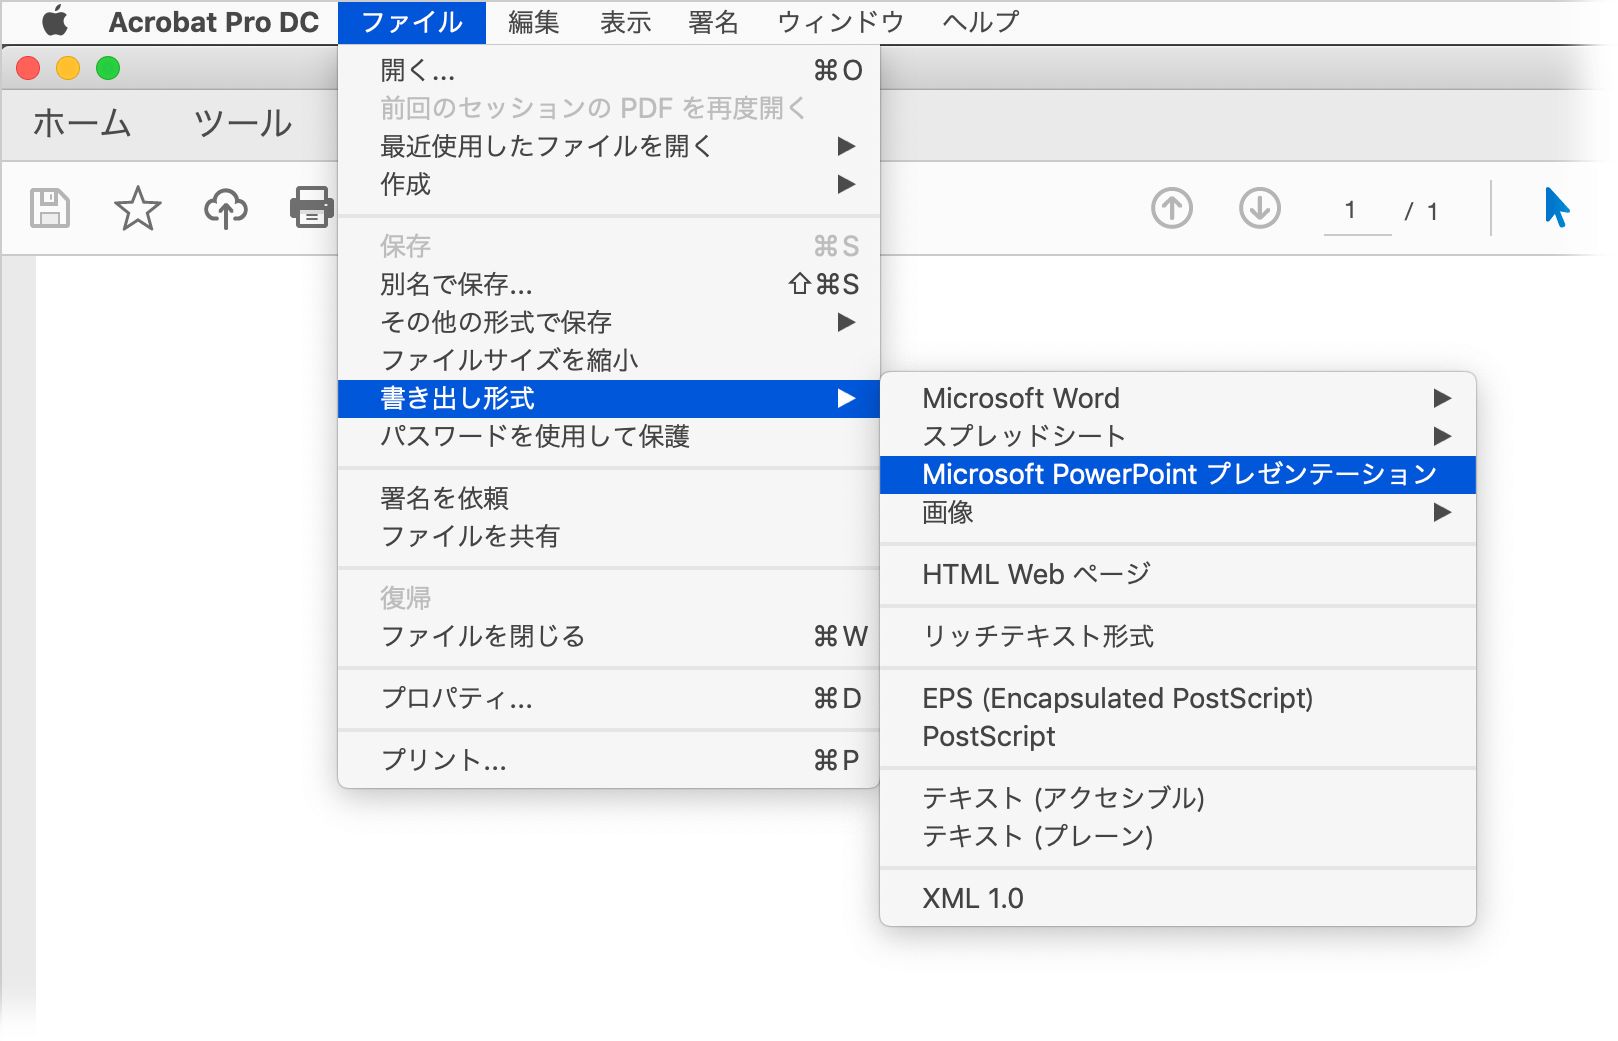Export as Microsoft PowerPoint プレゼンテーション
The width and height of the screenshot is (1618, 1041).
point(1178,474)
